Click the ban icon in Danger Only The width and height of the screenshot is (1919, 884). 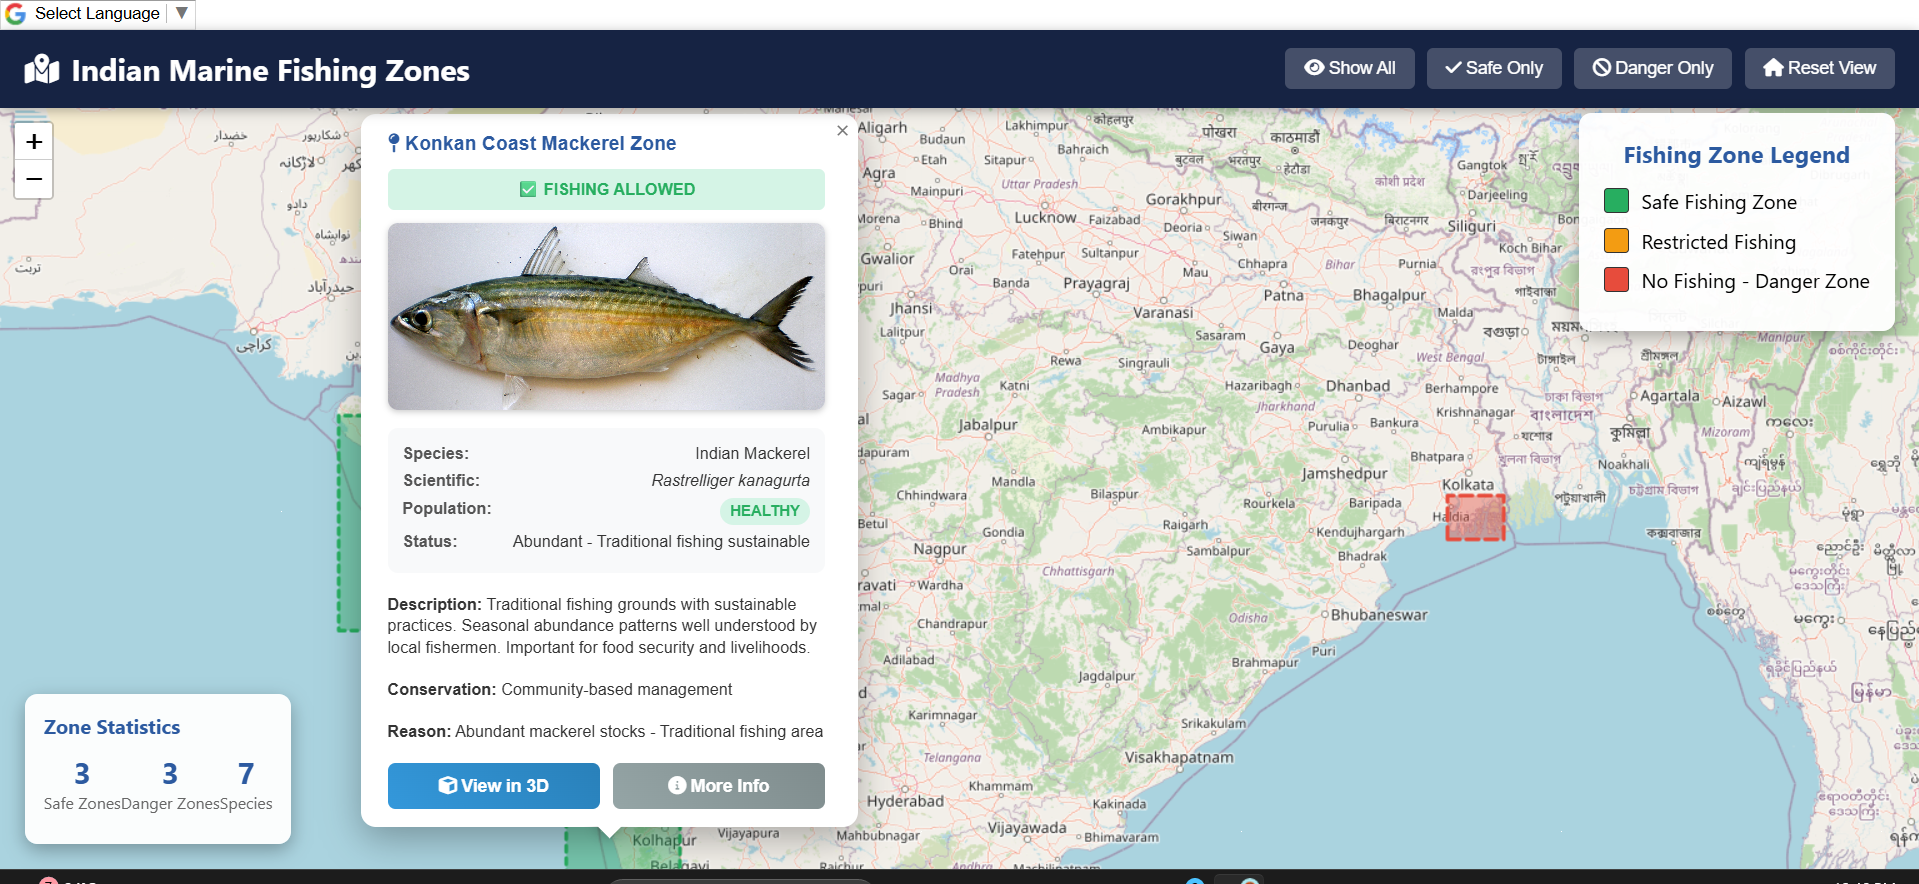(1601, 68)
